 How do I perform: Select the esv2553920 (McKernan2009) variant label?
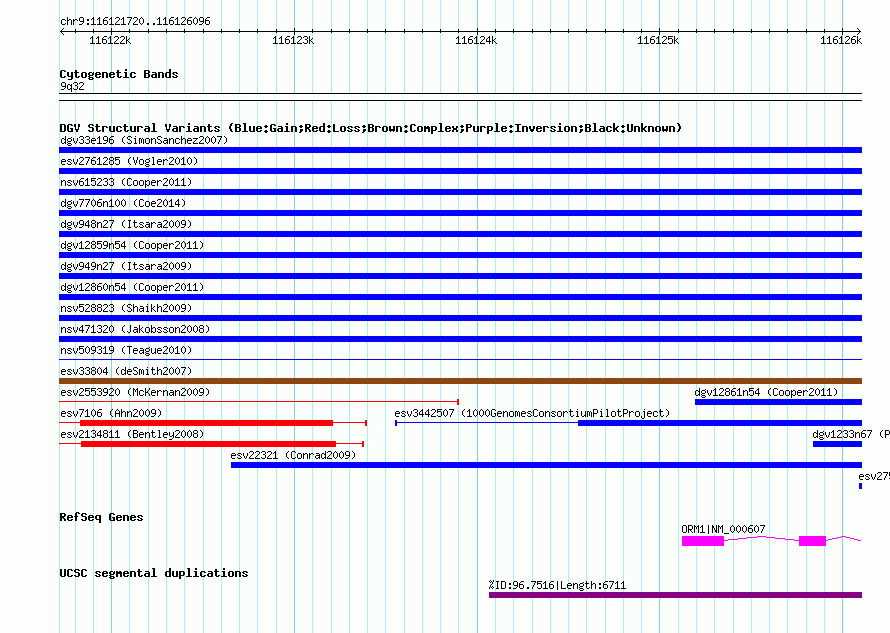pyautogui.click(x=134, y=392)
